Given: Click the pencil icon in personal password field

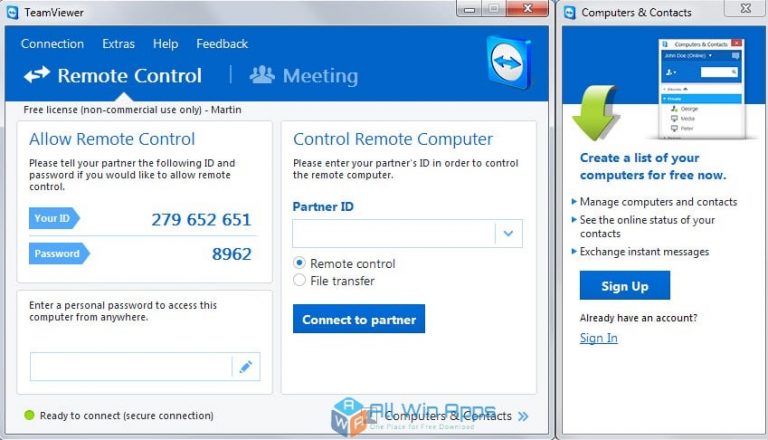Looking at the screenshot, I should tap(246, 367).
